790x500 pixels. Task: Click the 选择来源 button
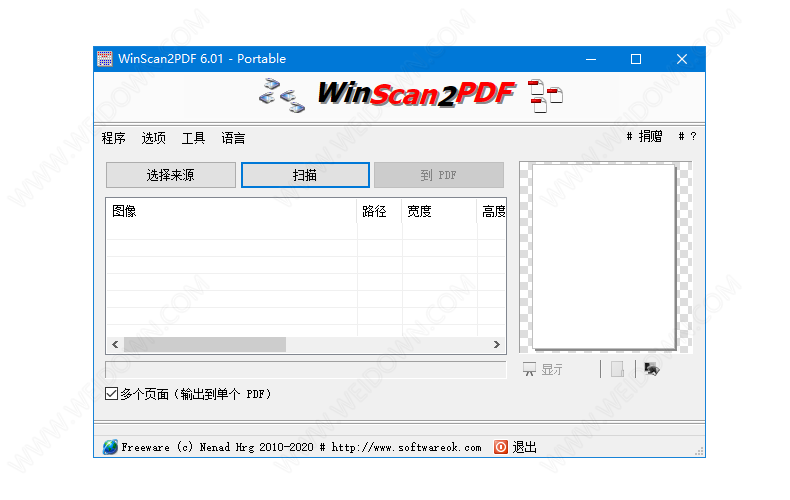point(171,175)
